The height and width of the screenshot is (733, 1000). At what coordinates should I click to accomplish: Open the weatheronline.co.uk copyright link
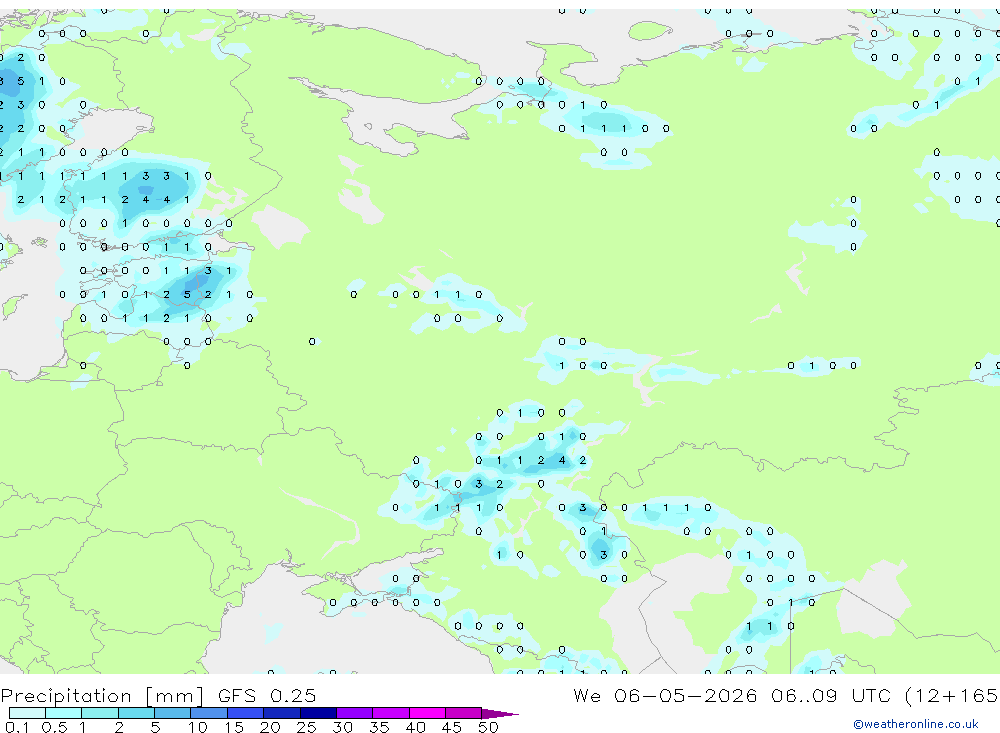click(x=915, y=724)
